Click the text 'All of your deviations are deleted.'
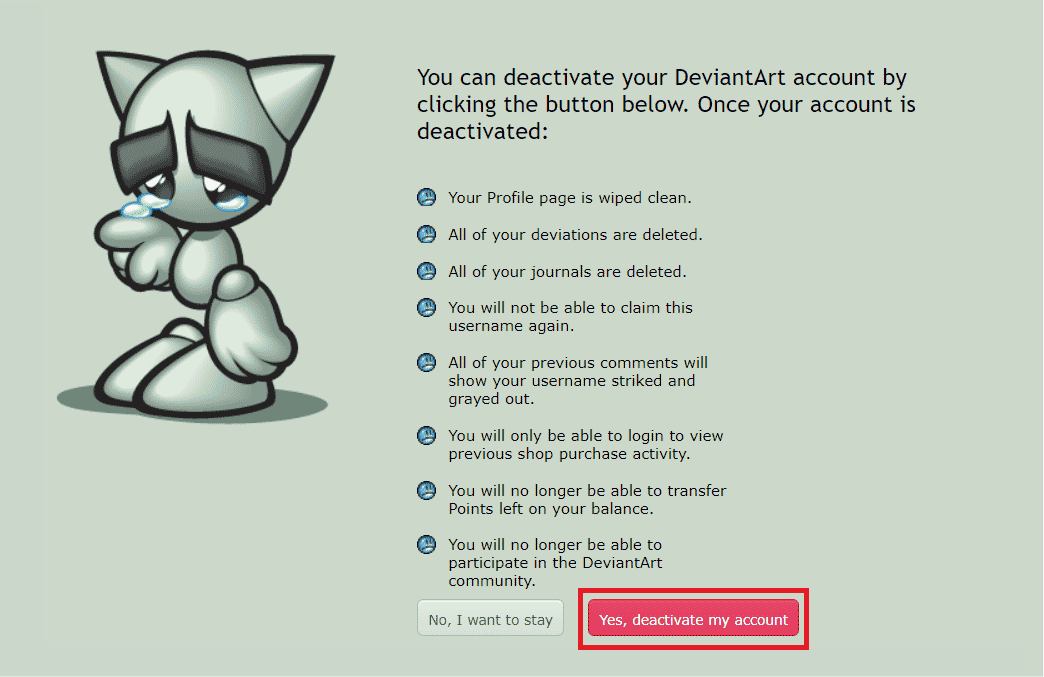Screen dimensions: 1044x677 575,234
